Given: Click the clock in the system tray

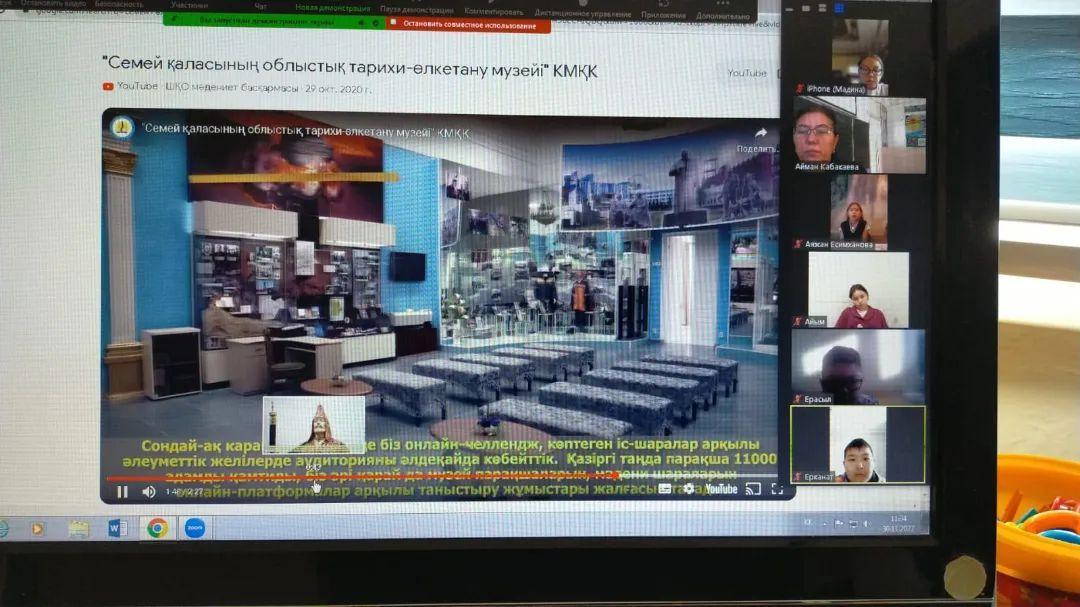Looking at the screenshot, I should pos(898,524).
